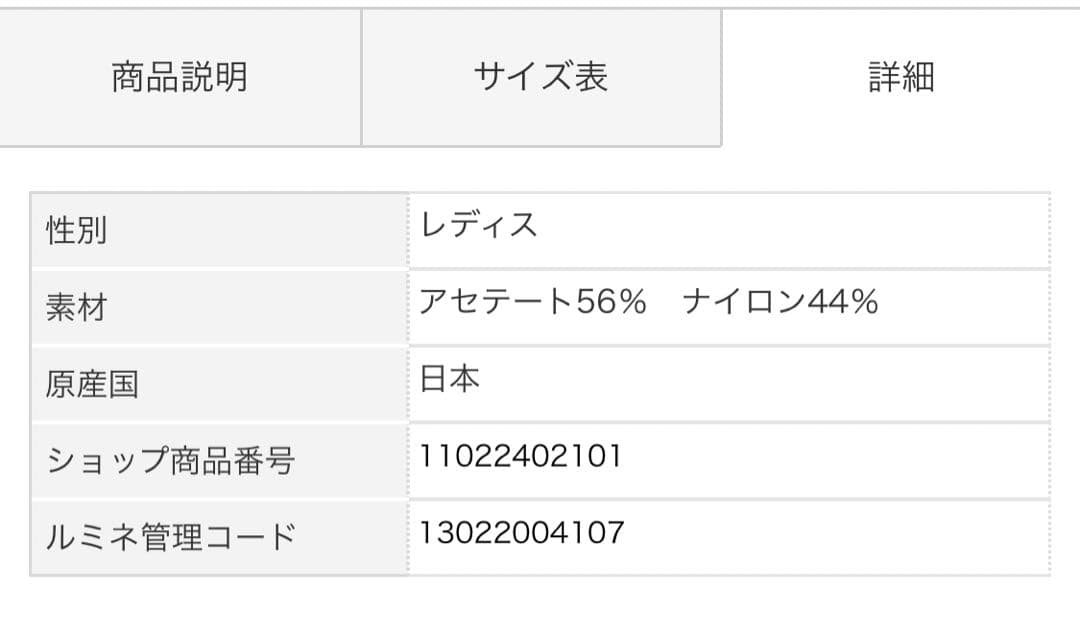The width and height of the screenshot is (1080, 641).
Task: Click the 原産国 row label
Action: pos(92,384)
